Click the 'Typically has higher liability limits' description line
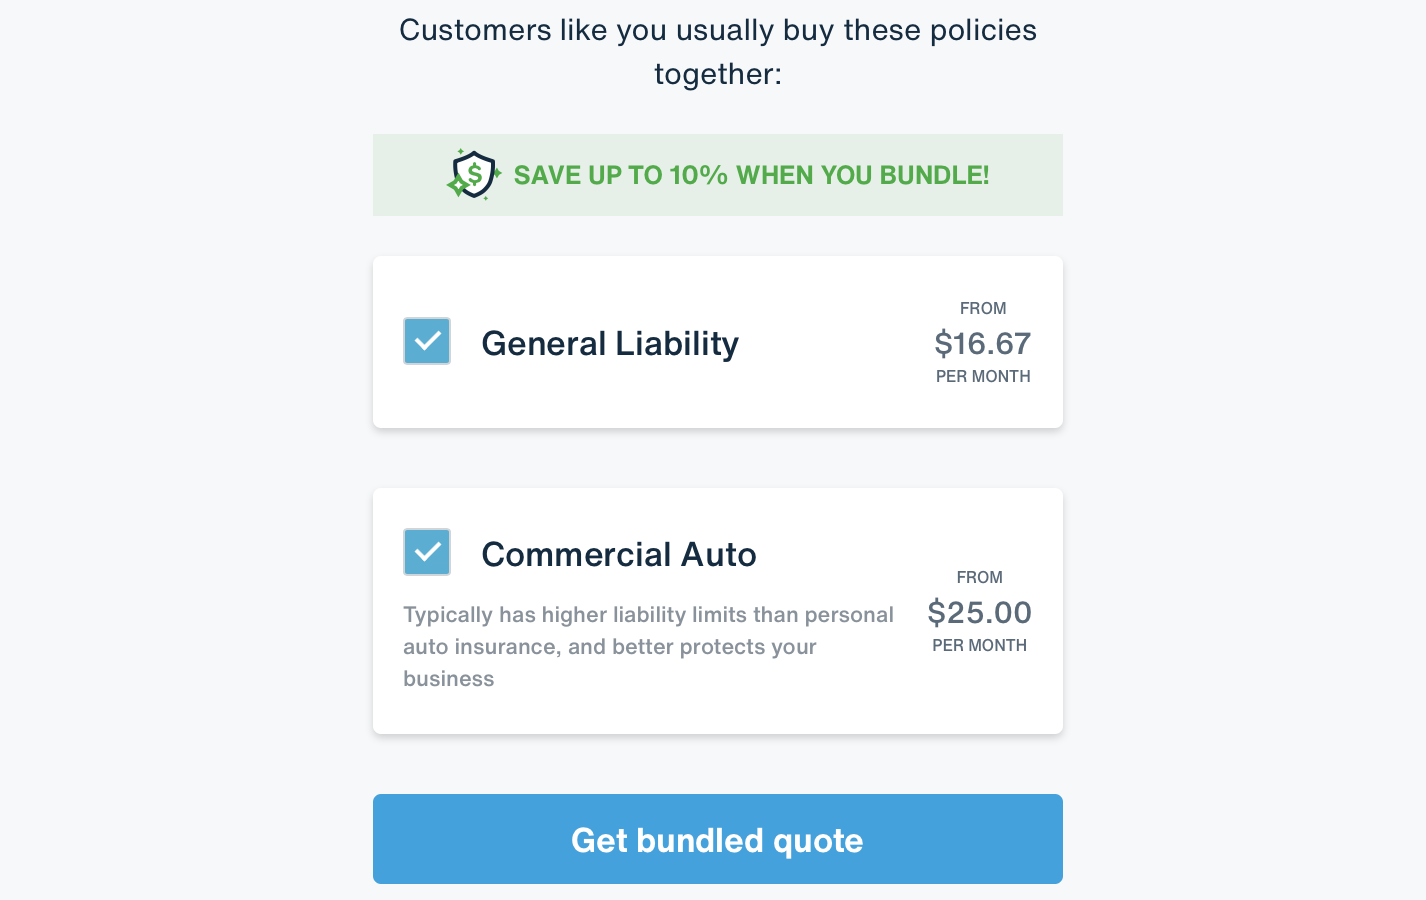The image size is (1426, 900). 648,615
